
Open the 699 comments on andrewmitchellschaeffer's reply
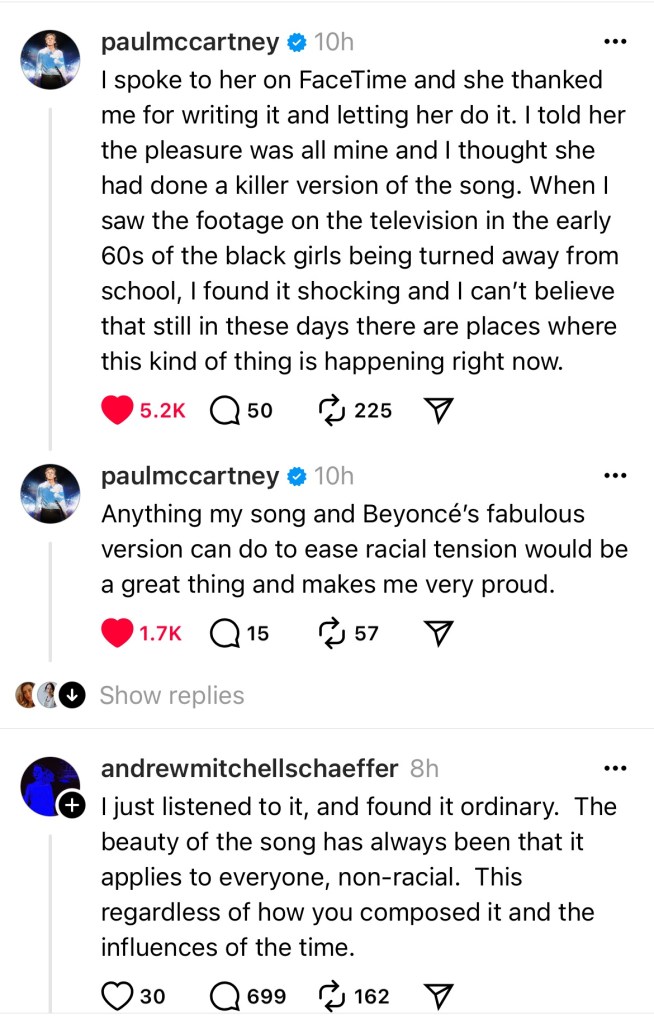(x=225, y=996)
